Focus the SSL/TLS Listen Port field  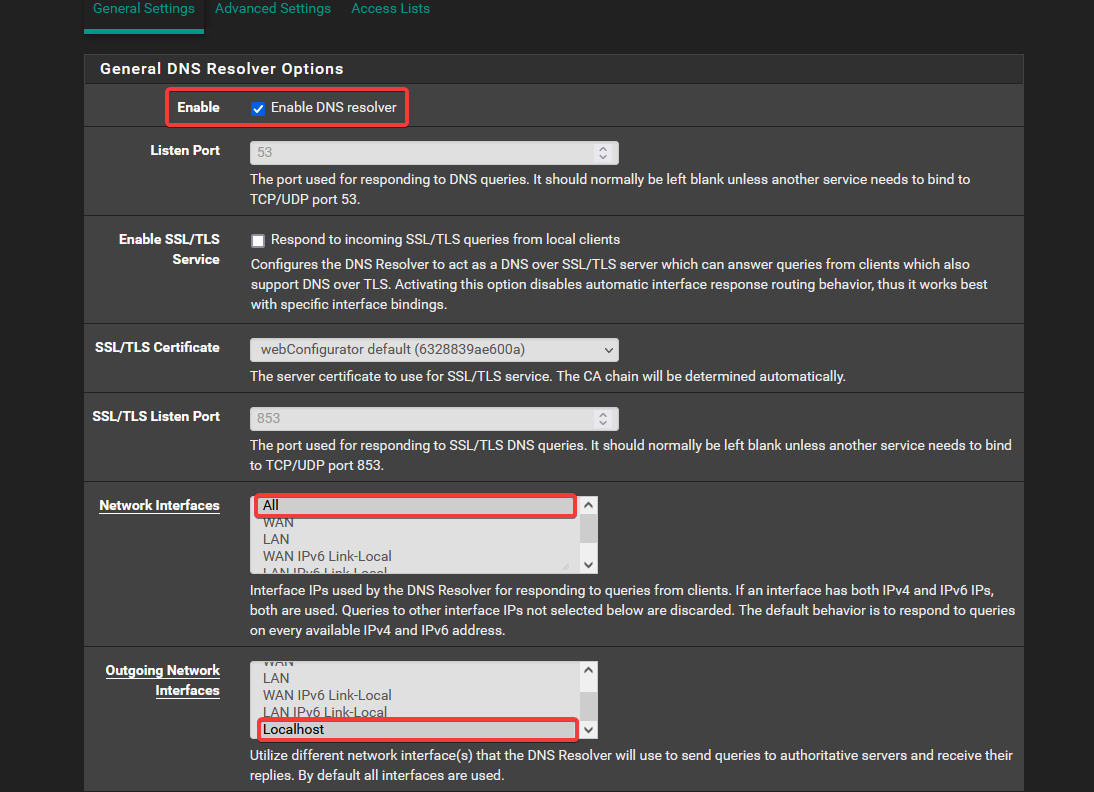pyautogui.click(x=420, y=418)
